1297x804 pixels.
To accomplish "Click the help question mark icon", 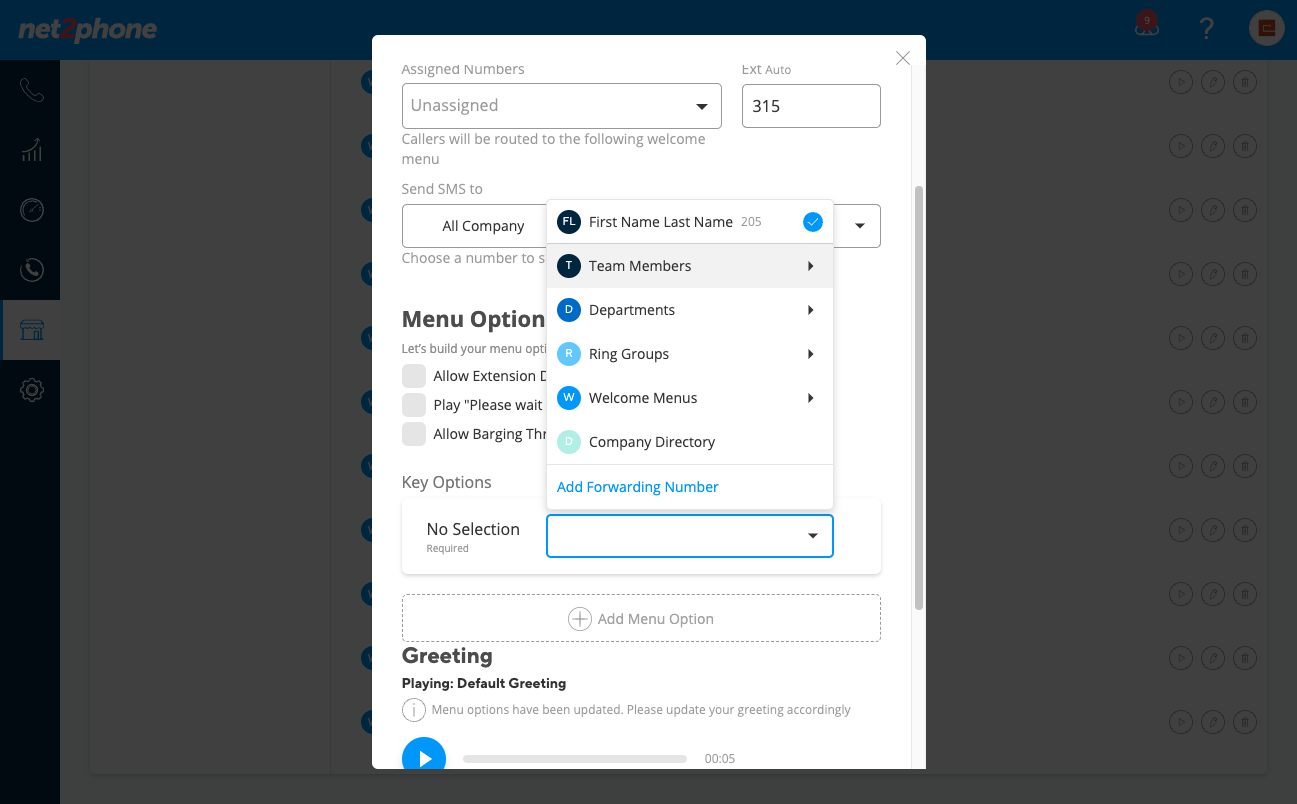I will [x=1206, y=28].
